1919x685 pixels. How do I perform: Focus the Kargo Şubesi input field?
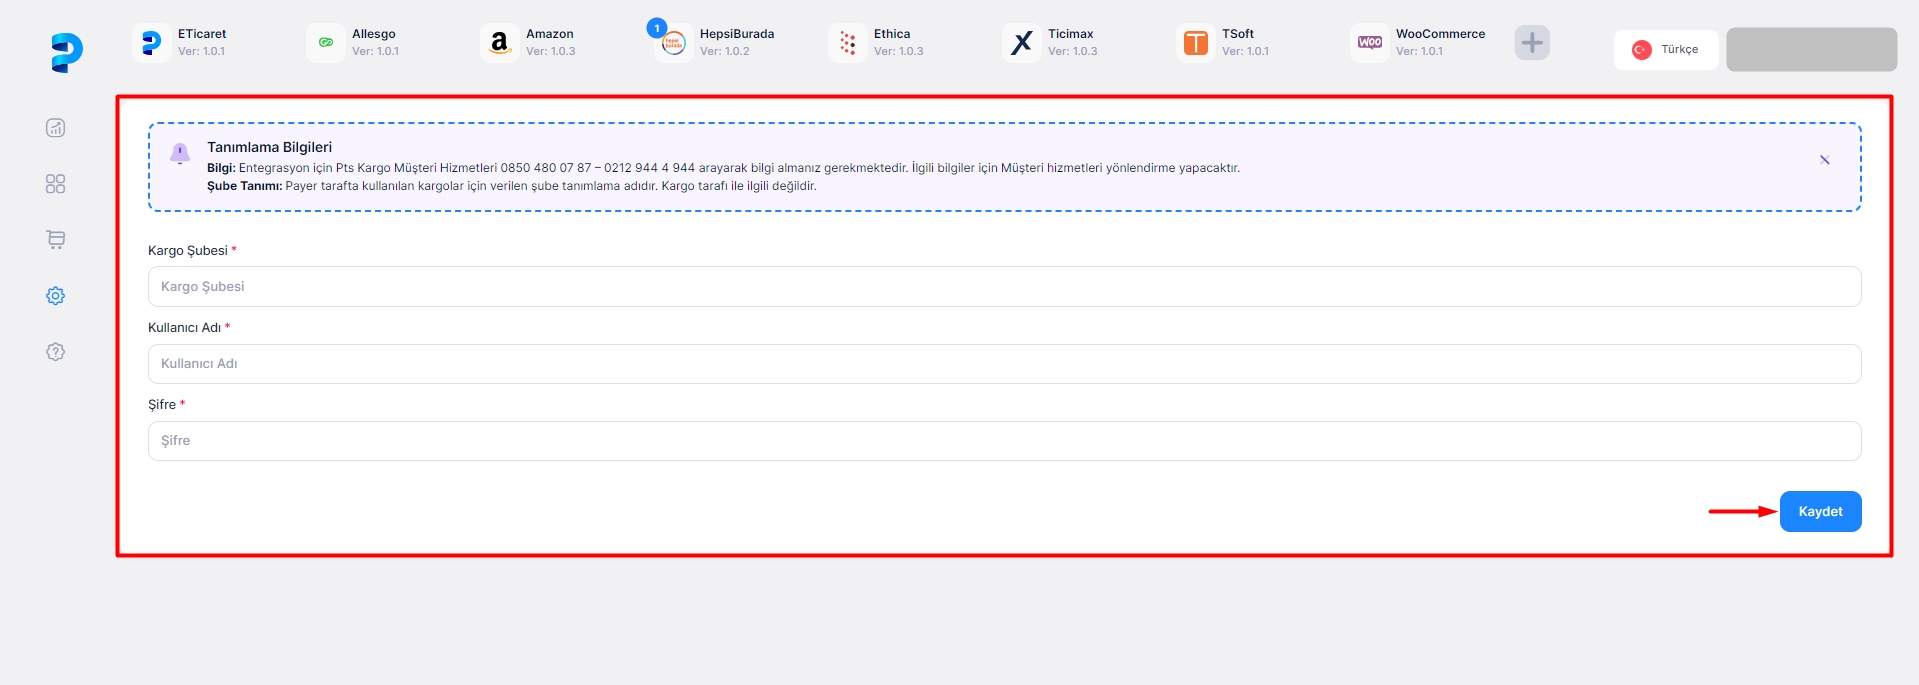(x=1003, y=287)
